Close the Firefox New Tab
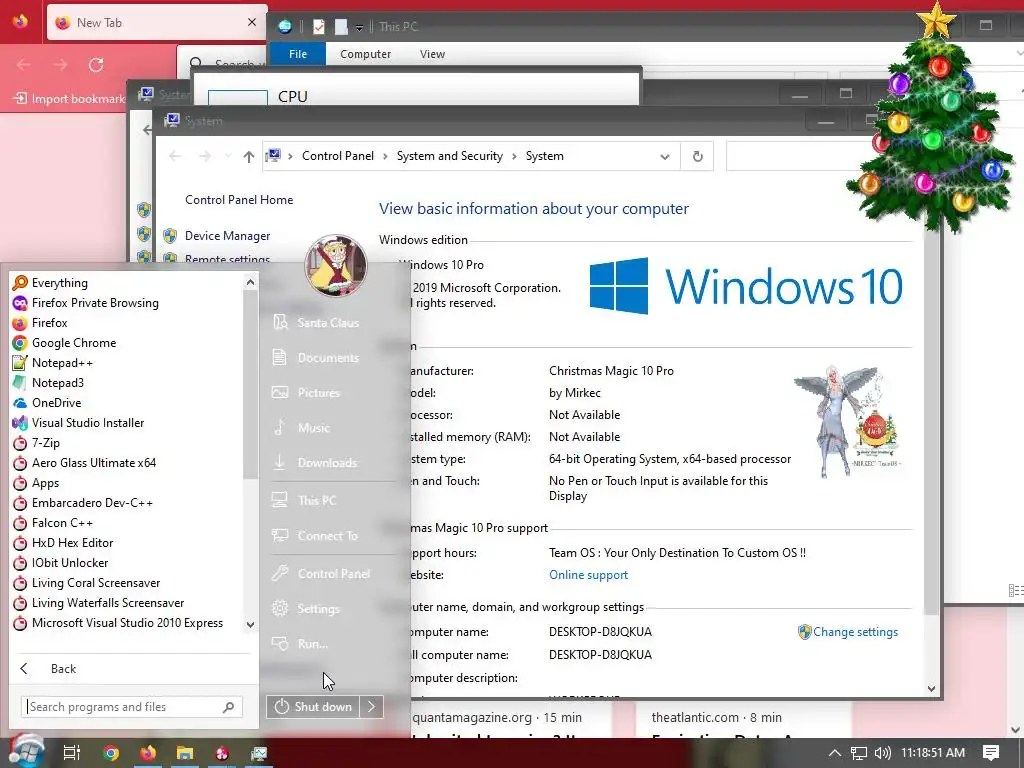This screenshot has height=768, width=1024. tap(251, 22)
